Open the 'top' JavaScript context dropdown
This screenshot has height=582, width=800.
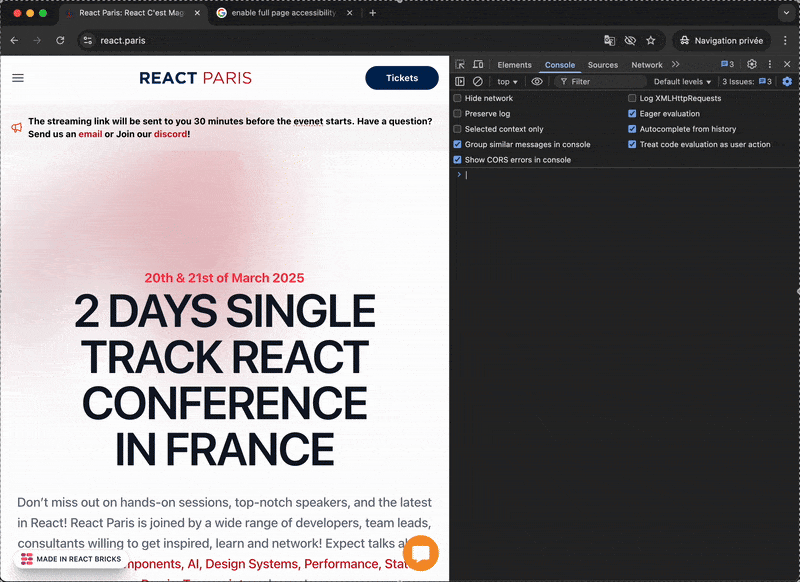(x=507, y=82)
